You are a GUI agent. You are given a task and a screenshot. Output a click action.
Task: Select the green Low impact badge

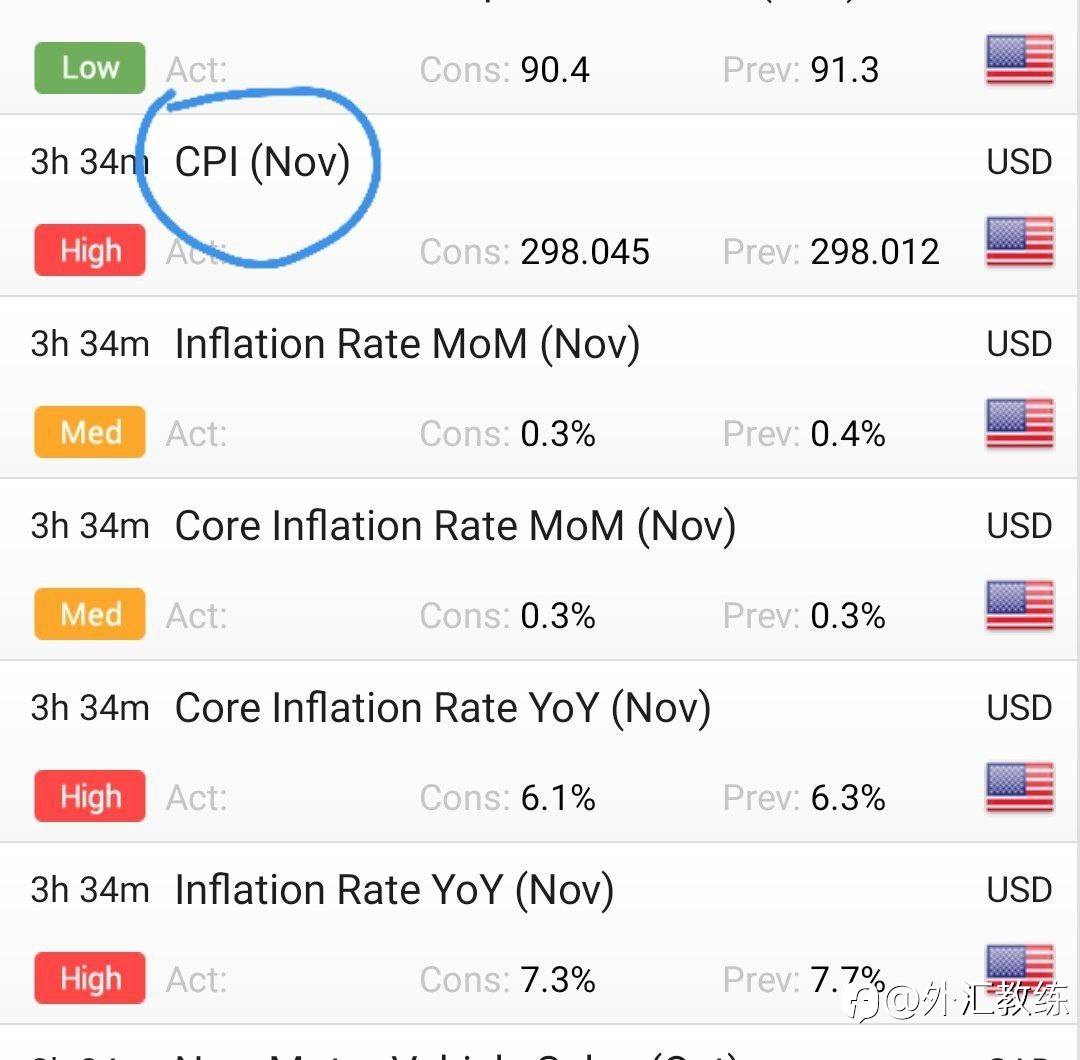coord(90,67)
